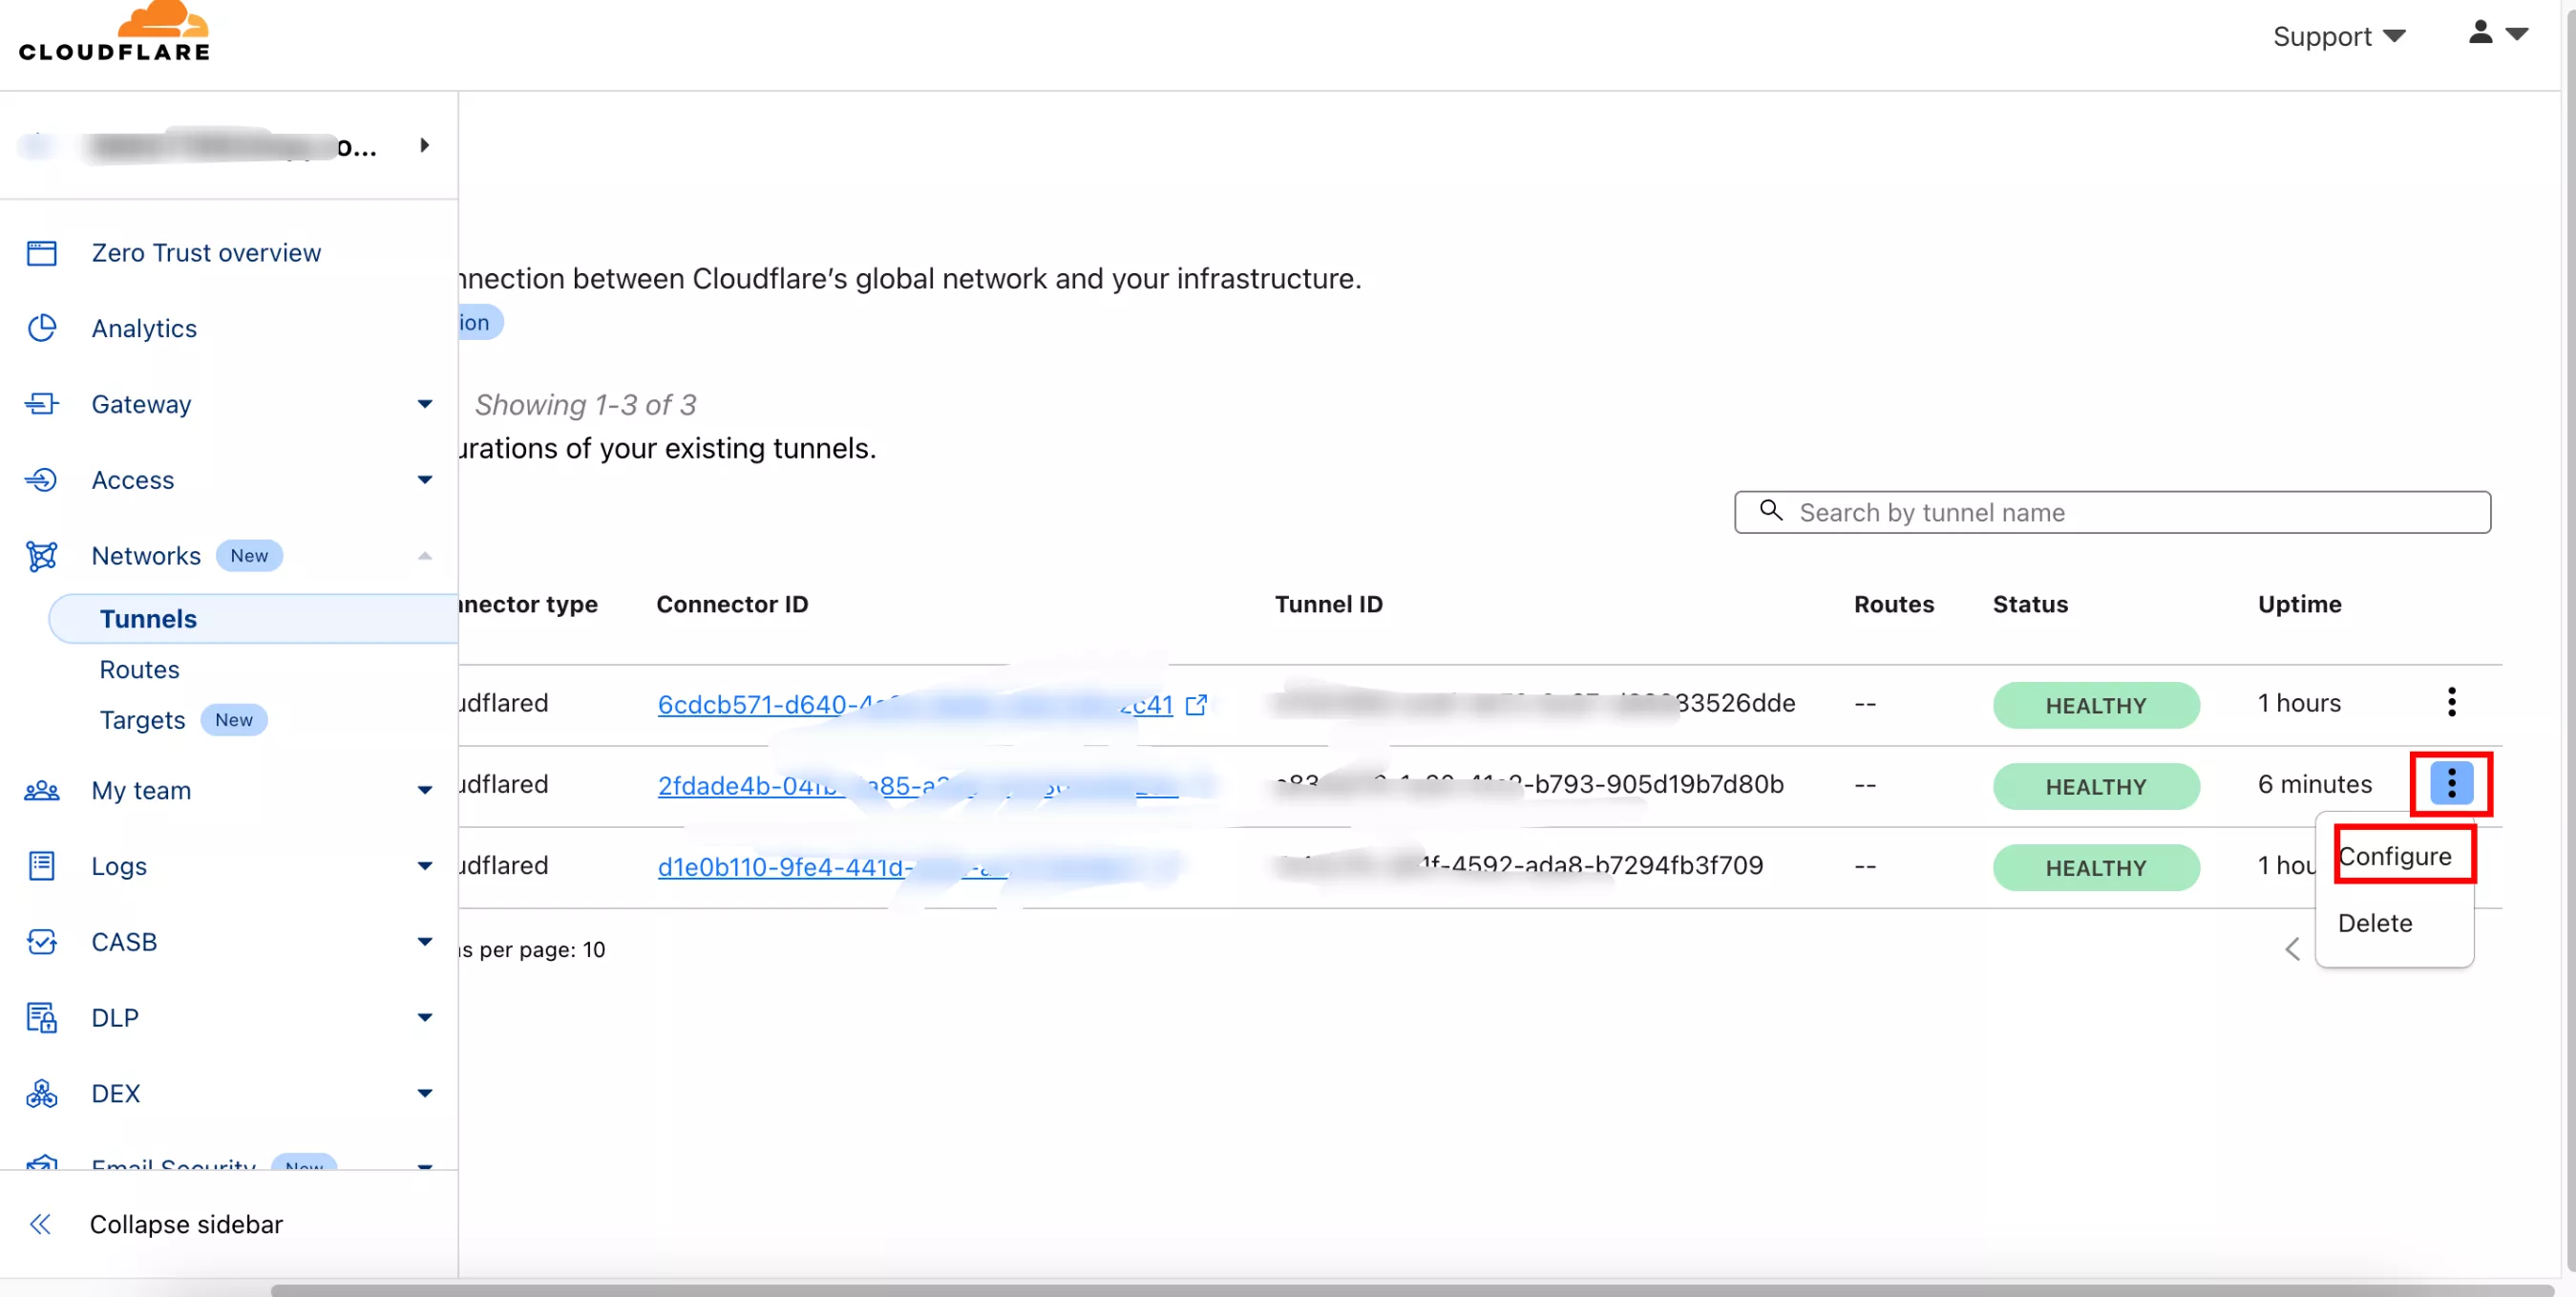Select Configure from the context menu

[2394, 856]
